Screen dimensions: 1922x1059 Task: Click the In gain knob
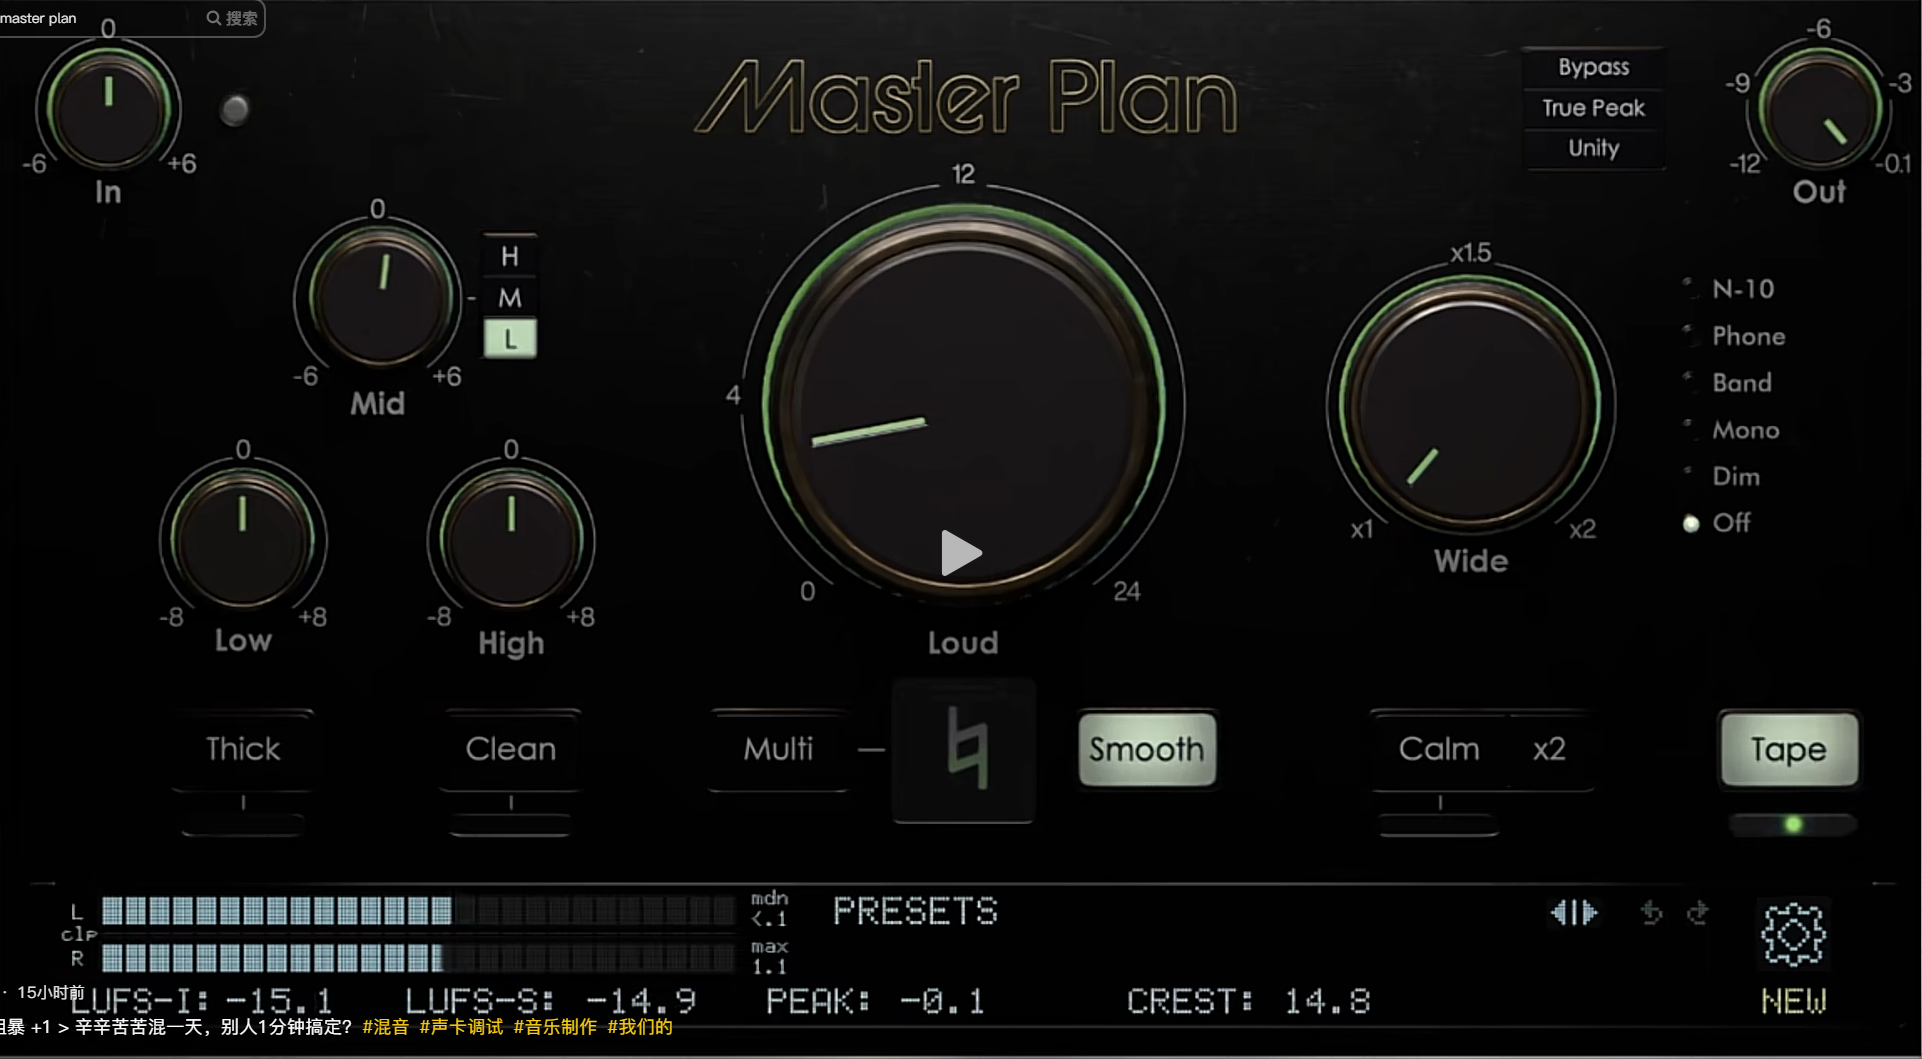pos(108,108)
